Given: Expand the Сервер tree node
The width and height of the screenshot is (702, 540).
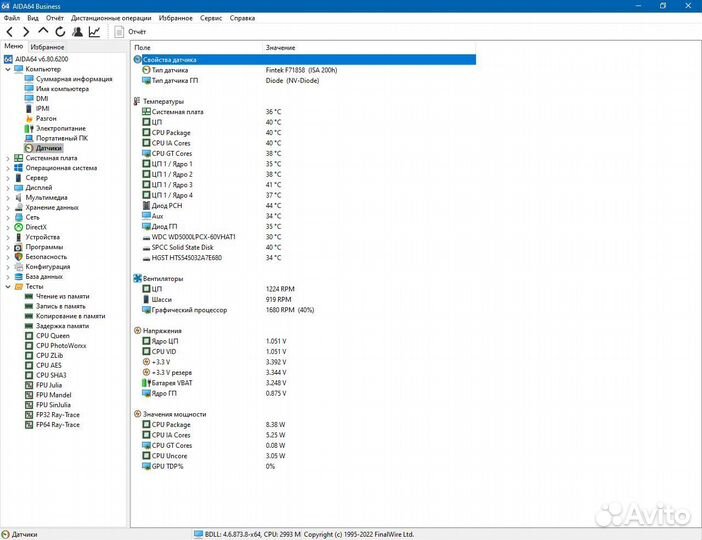Looking at the screenshot, I should [8, 178].
